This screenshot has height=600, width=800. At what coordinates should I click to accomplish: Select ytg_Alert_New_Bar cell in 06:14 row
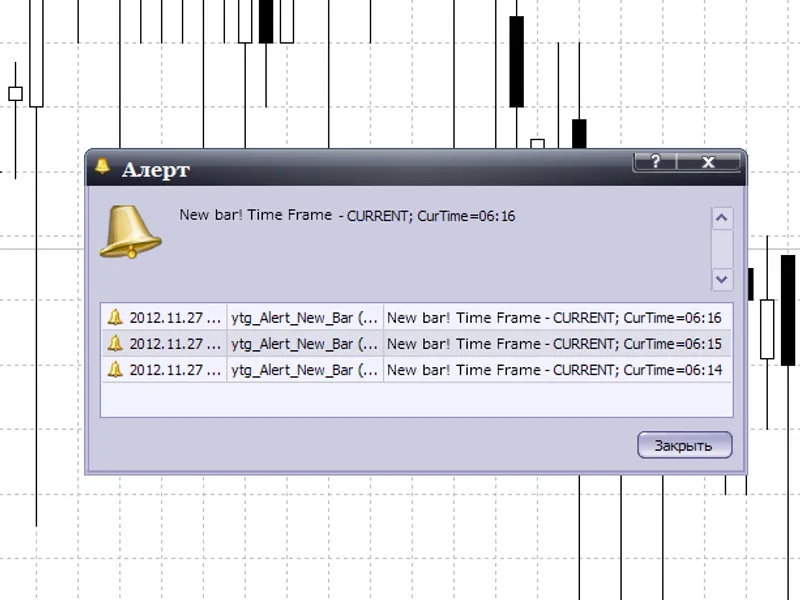pyautogui.click(x=305, y=369)
